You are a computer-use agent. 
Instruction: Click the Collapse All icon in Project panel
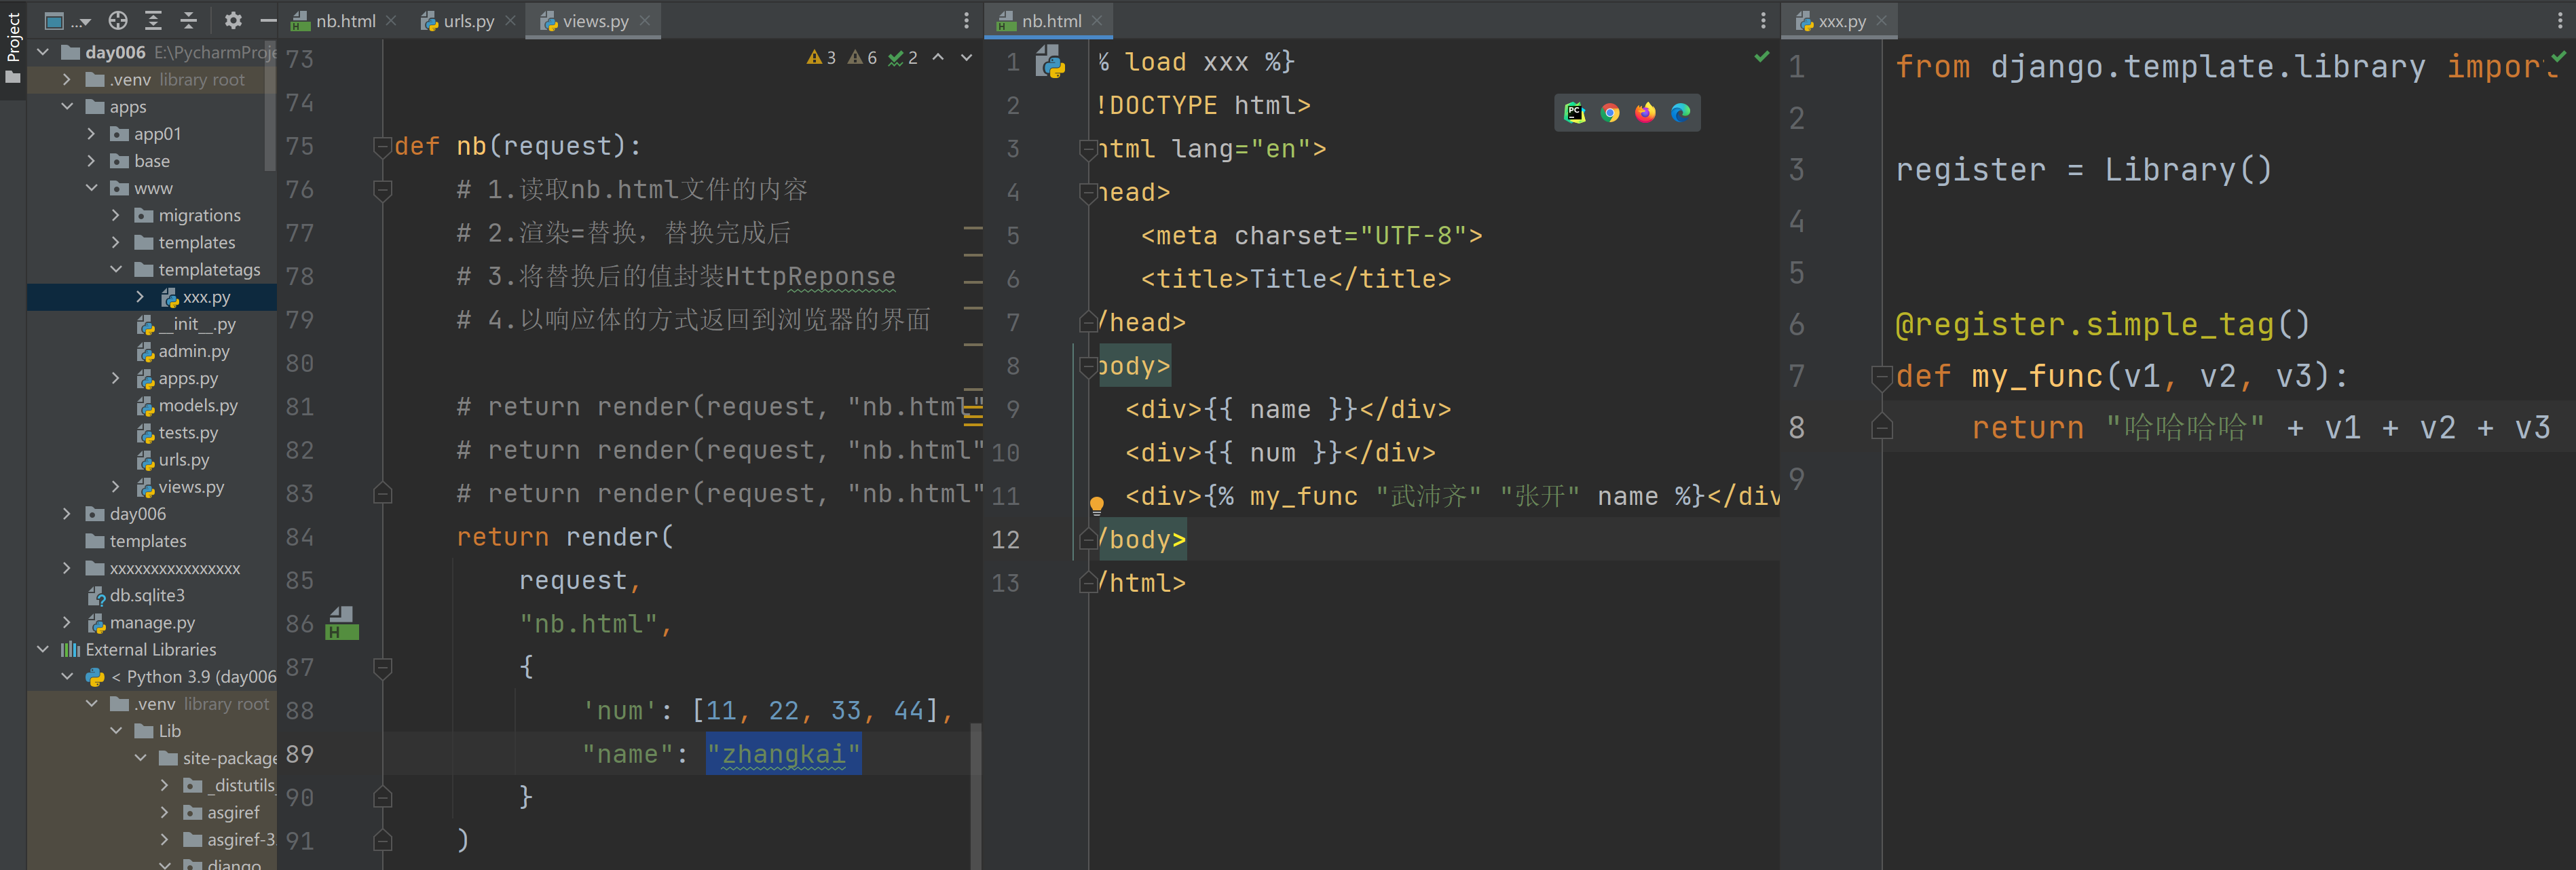tap(188, 20)
